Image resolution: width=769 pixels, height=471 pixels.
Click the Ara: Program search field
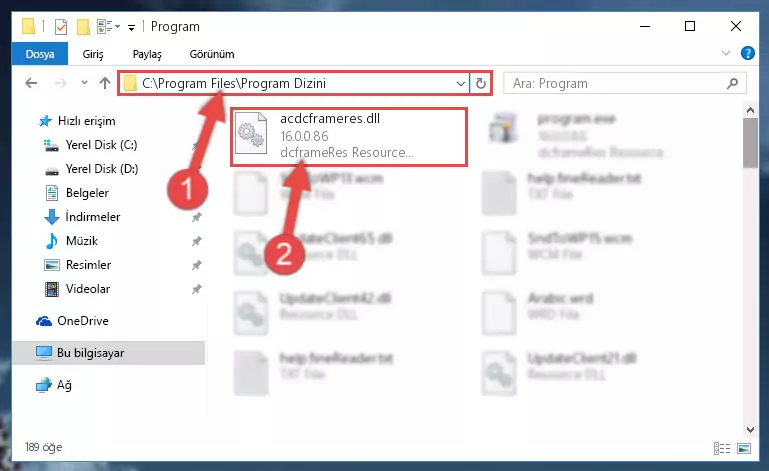[x=618, y=83]
